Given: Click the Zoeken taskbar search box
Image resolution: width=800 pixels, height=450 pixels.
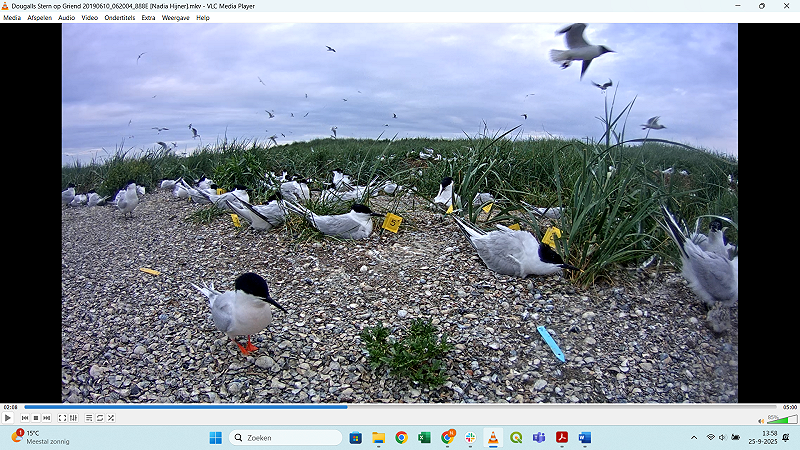Looking at the screenshot, I should [x=286, y=438].
